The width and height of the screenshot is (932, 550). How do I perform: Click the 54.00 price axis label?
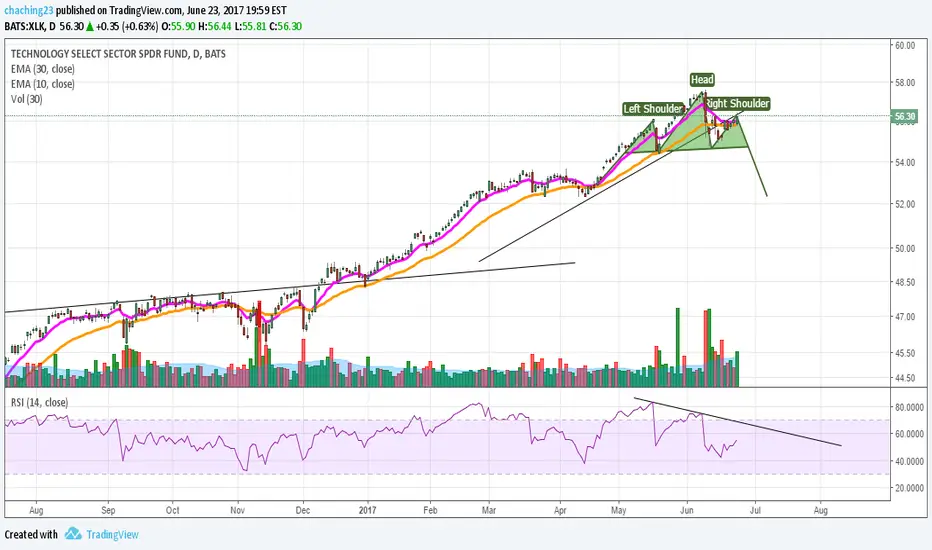coord(905,162)
